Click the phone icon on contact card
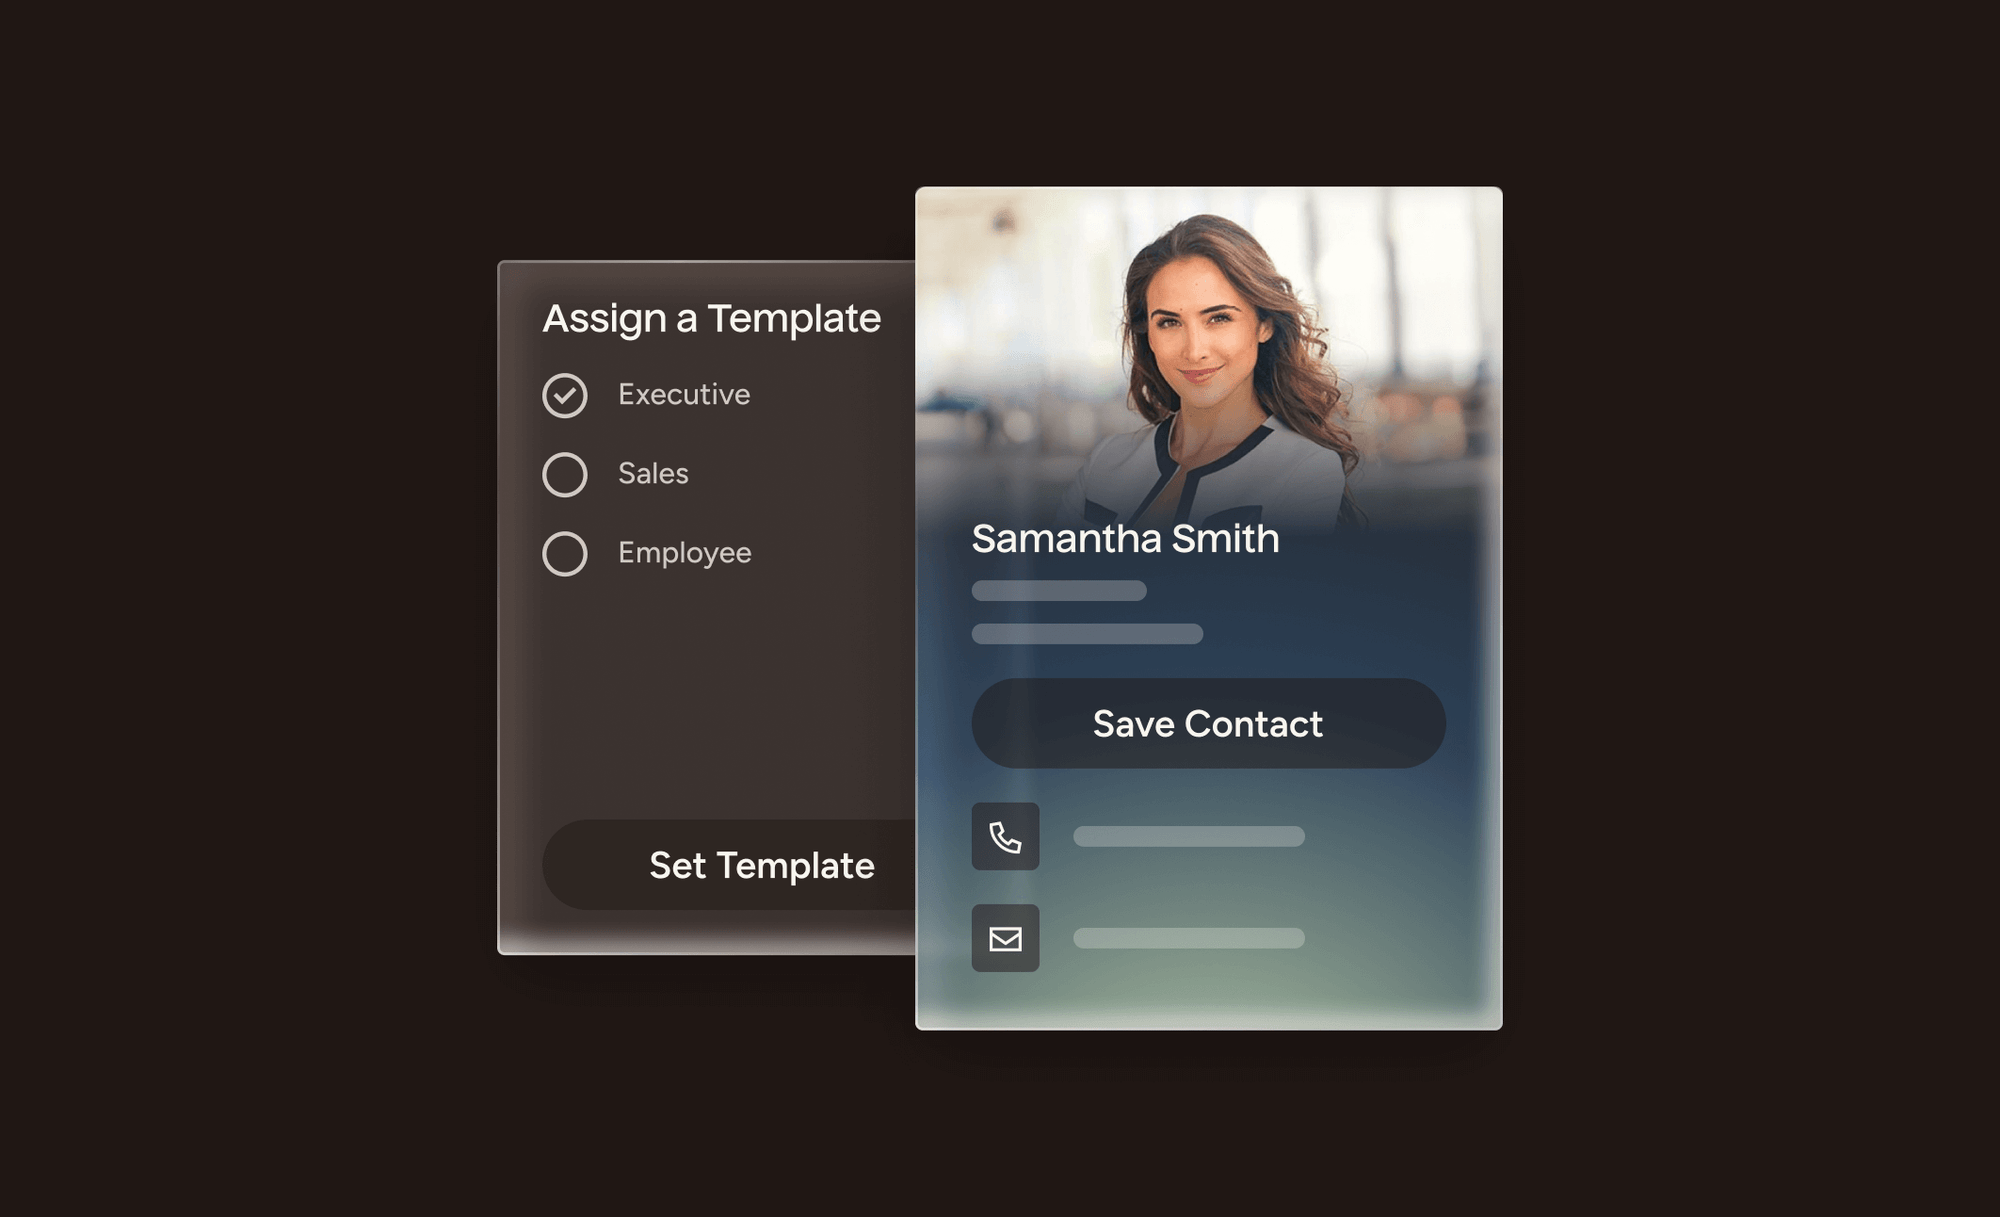The width and height of the screenshot is (2000, 1217). (1005, 836)
